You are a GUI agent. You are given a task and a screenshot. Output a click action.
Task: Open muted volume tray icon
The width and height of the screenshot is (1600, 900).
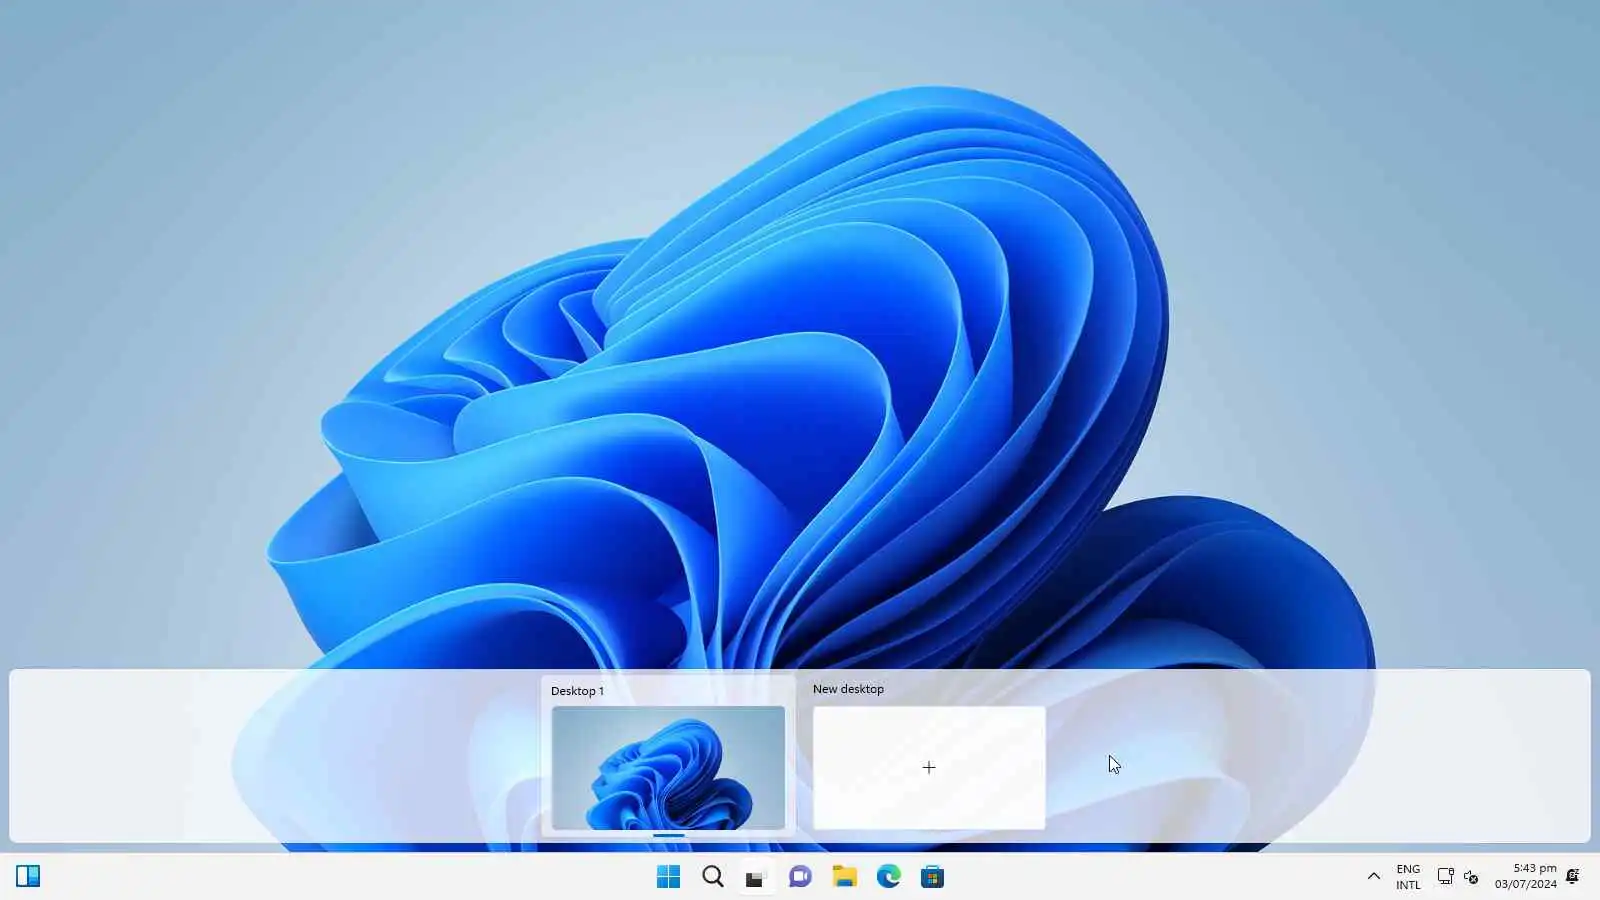(x=1470, y=877)
